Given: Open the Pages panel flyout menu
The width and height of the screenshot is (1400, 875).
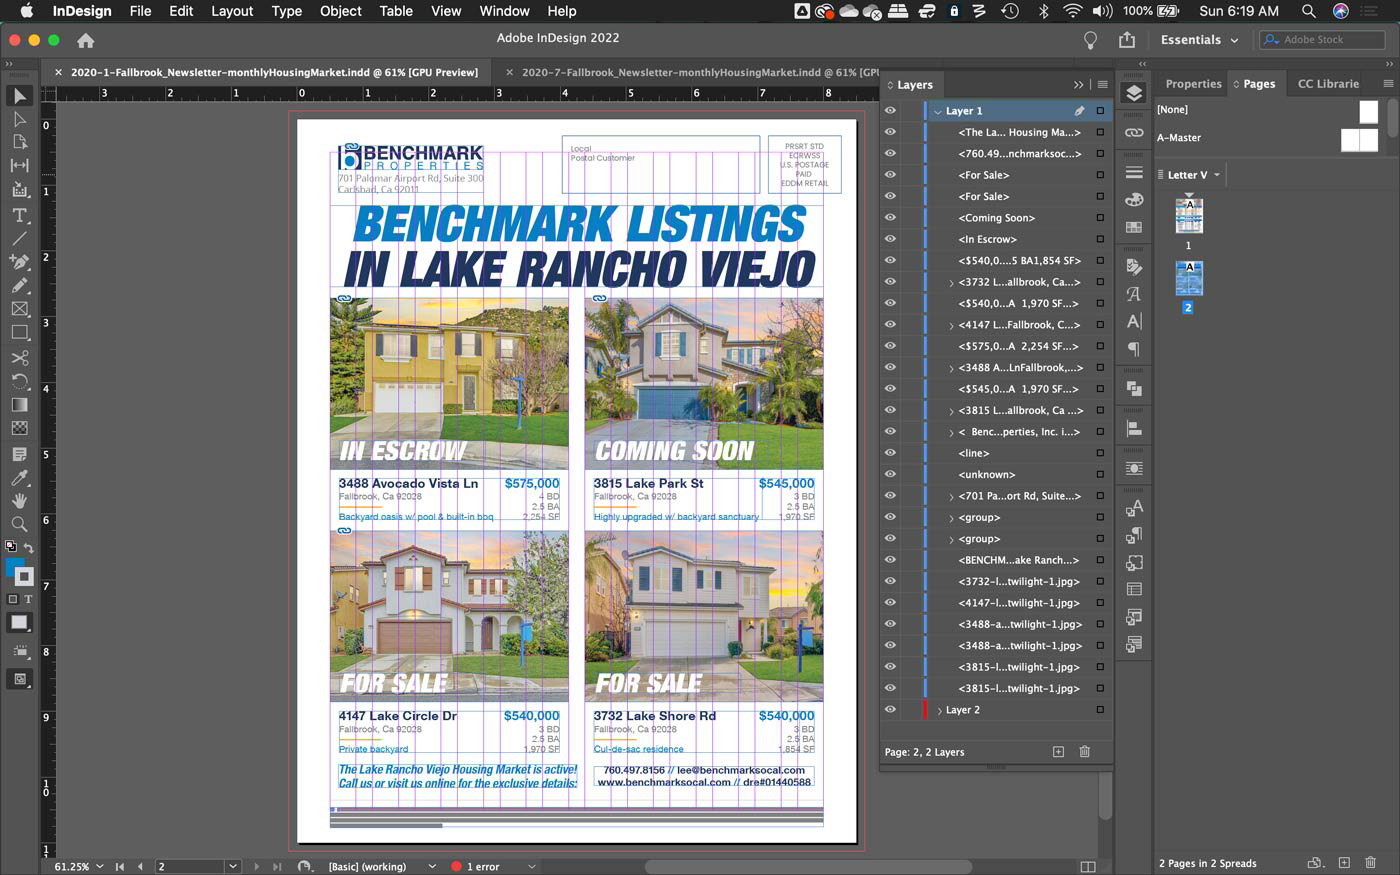Looking at the screenshot, I should click(1388, 84).
